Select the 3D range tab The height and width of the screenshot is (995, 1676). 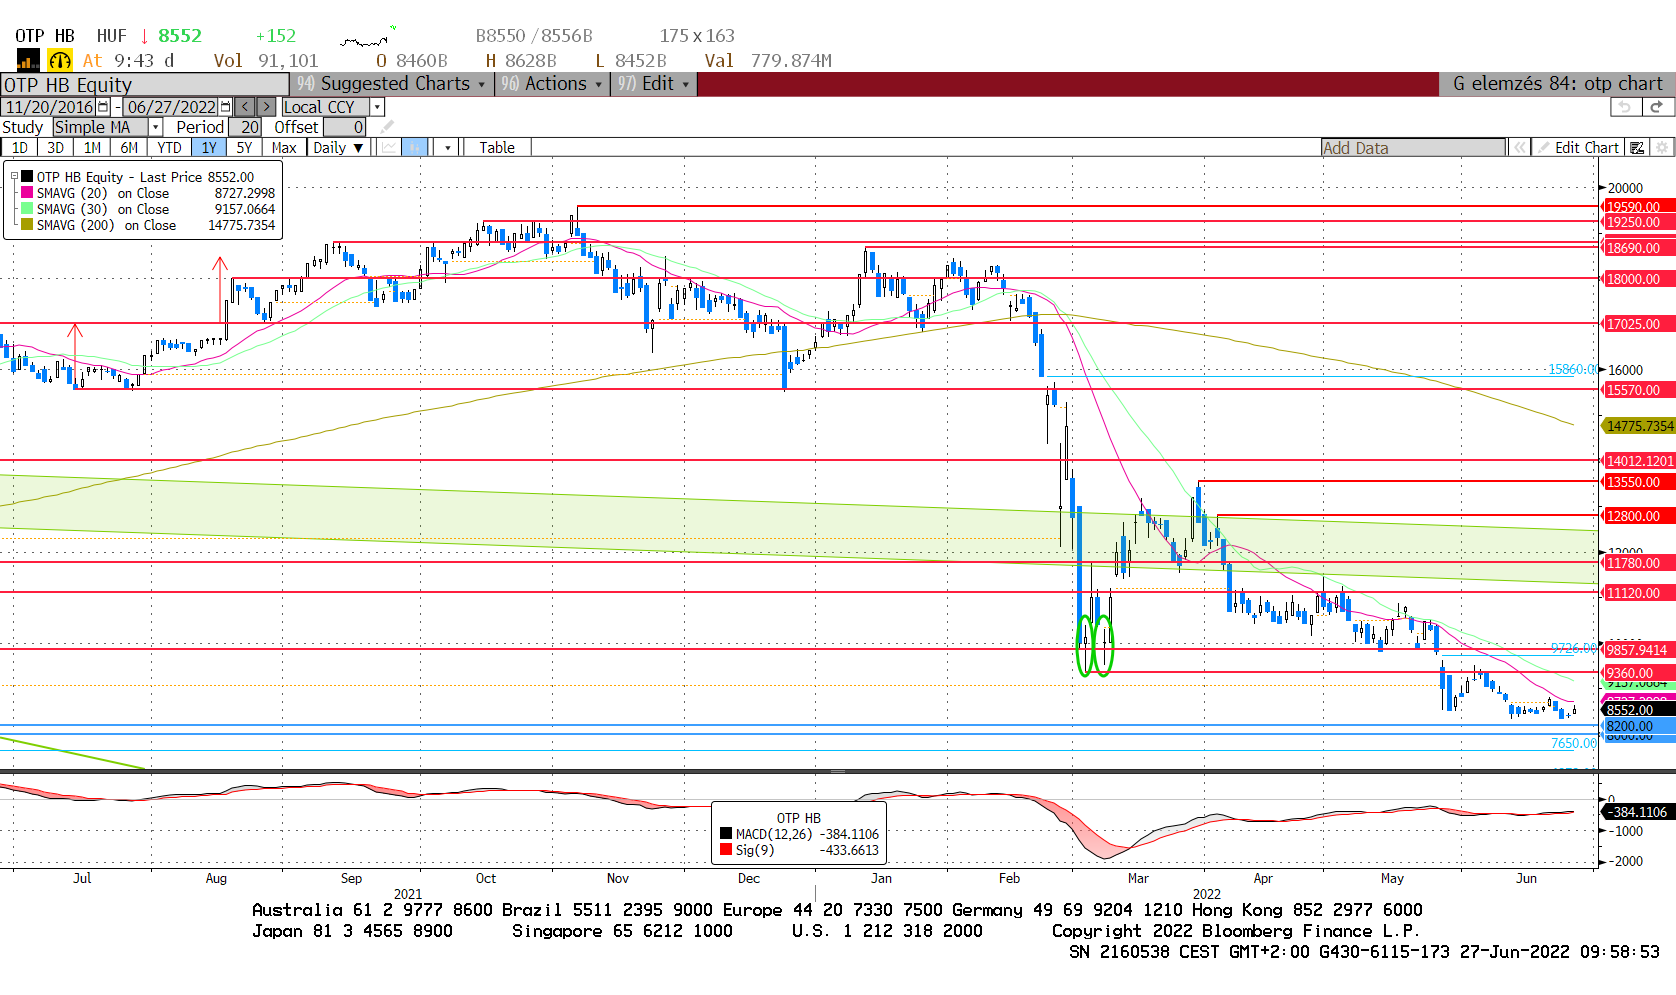click(x=55, y=147)
